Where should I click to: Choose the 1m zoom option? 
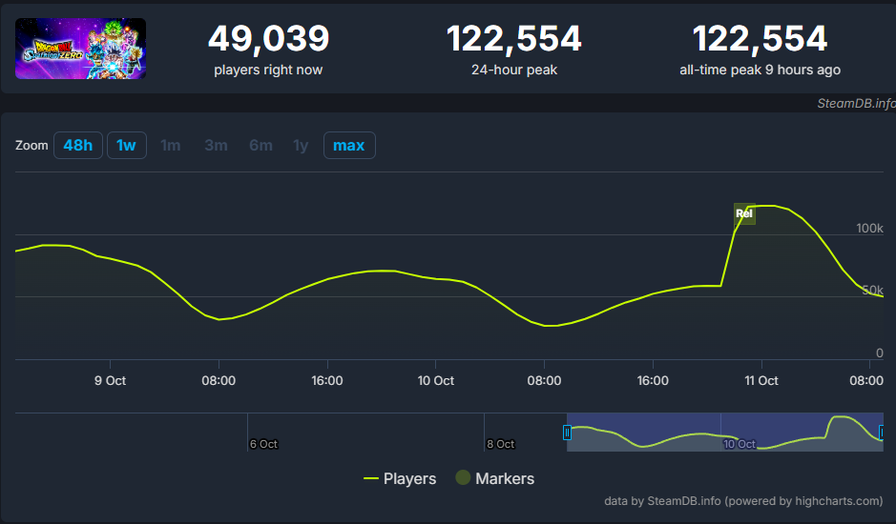point(171,145)
